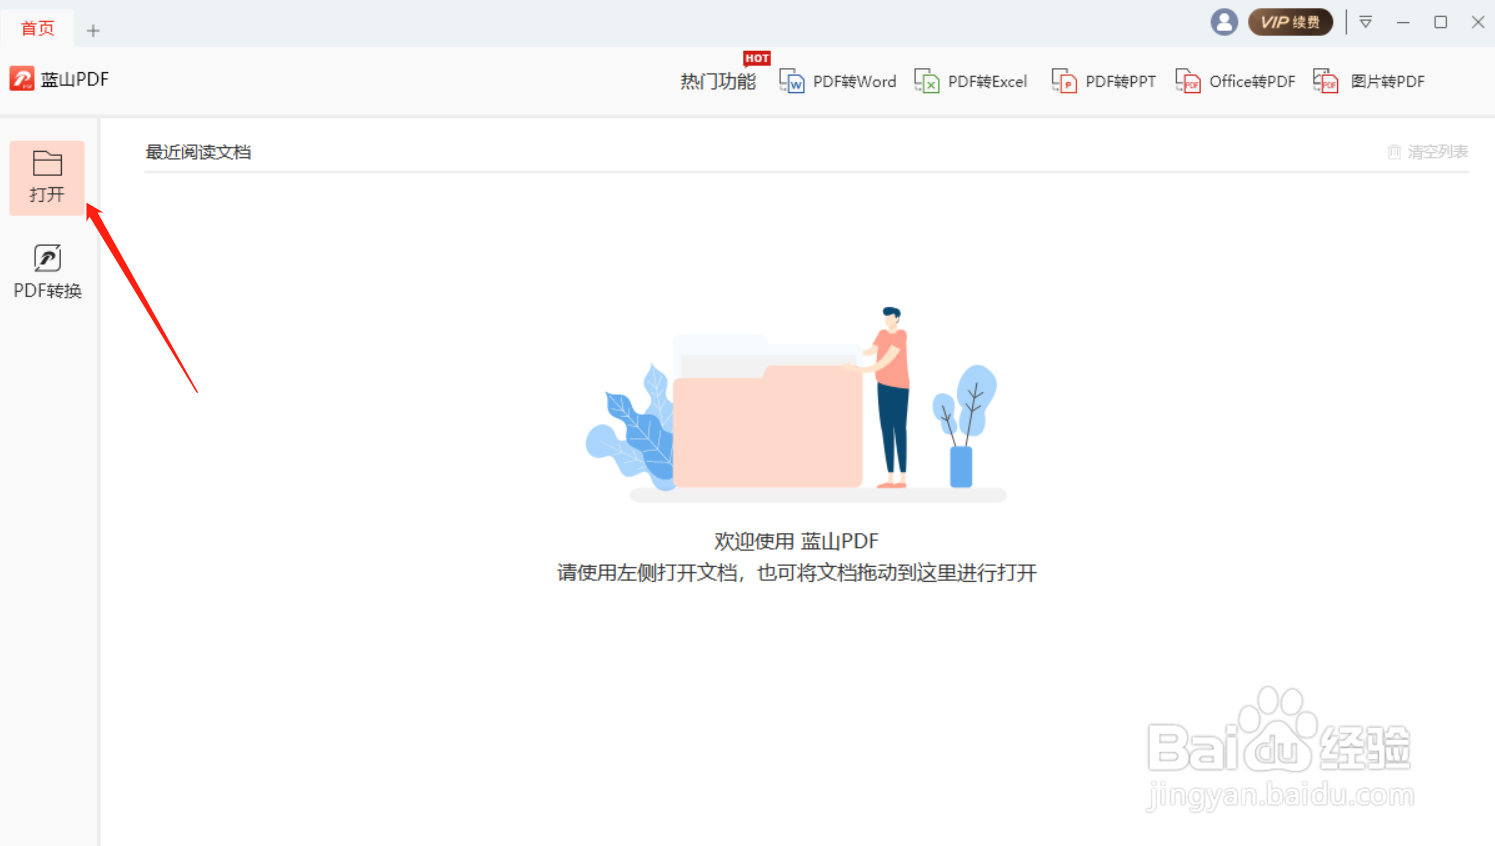Launch 图片转PDF converter
1495x846 pixels.
1369,82
